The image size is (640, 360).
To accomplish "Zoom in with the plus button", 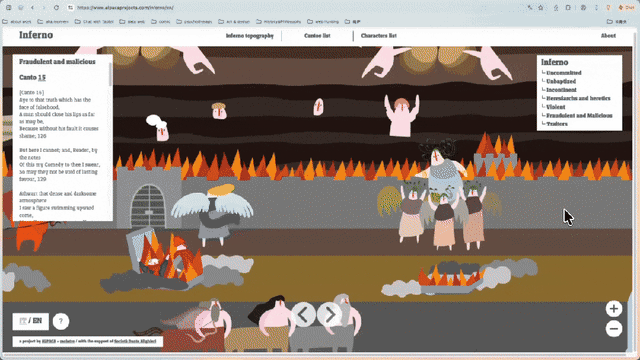I will [x=613, y=309].
